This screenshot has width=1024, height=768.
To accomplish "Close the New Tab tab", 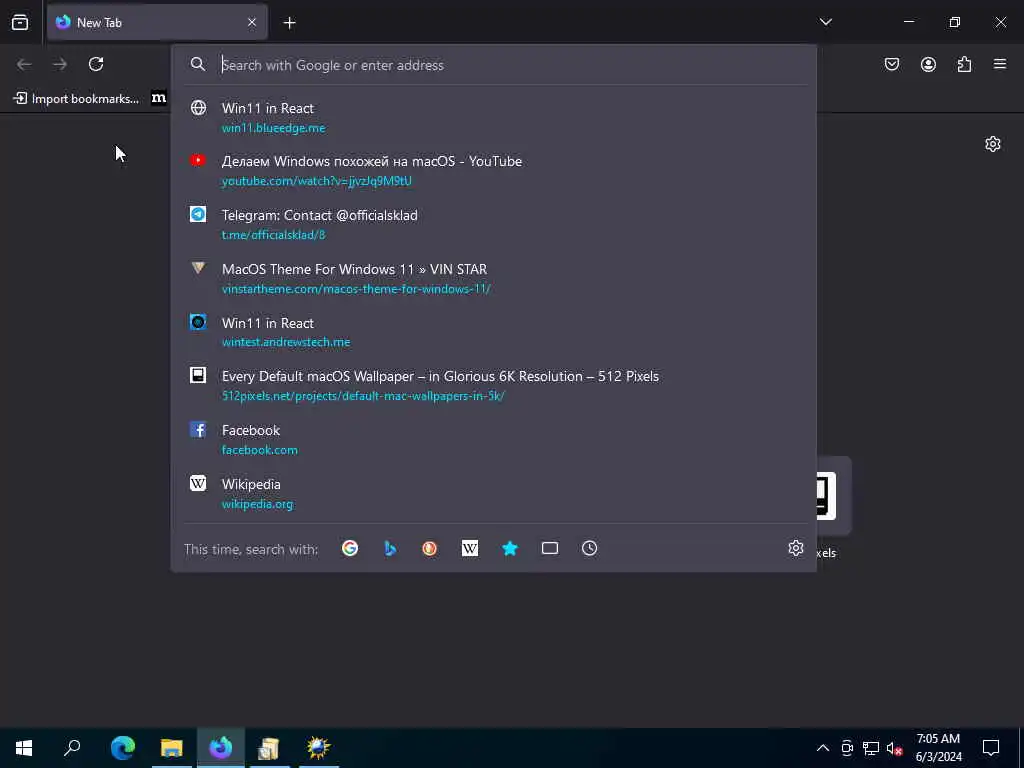I will [x=252, y=22].
